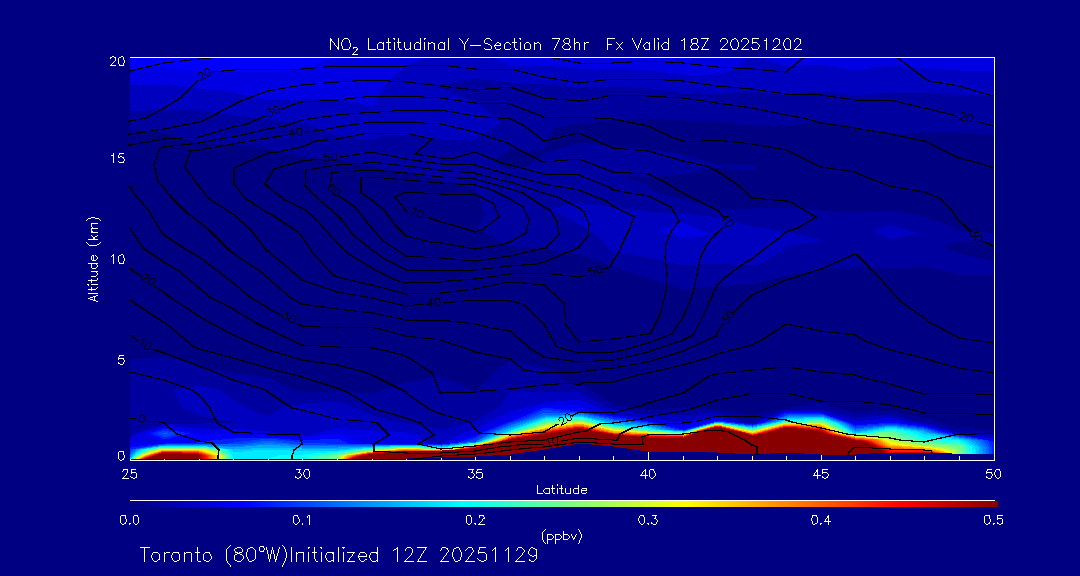
Task: Click the 'Toronto (80°W)Initialized 12Z 20251129' footer text
Action: 339,555
